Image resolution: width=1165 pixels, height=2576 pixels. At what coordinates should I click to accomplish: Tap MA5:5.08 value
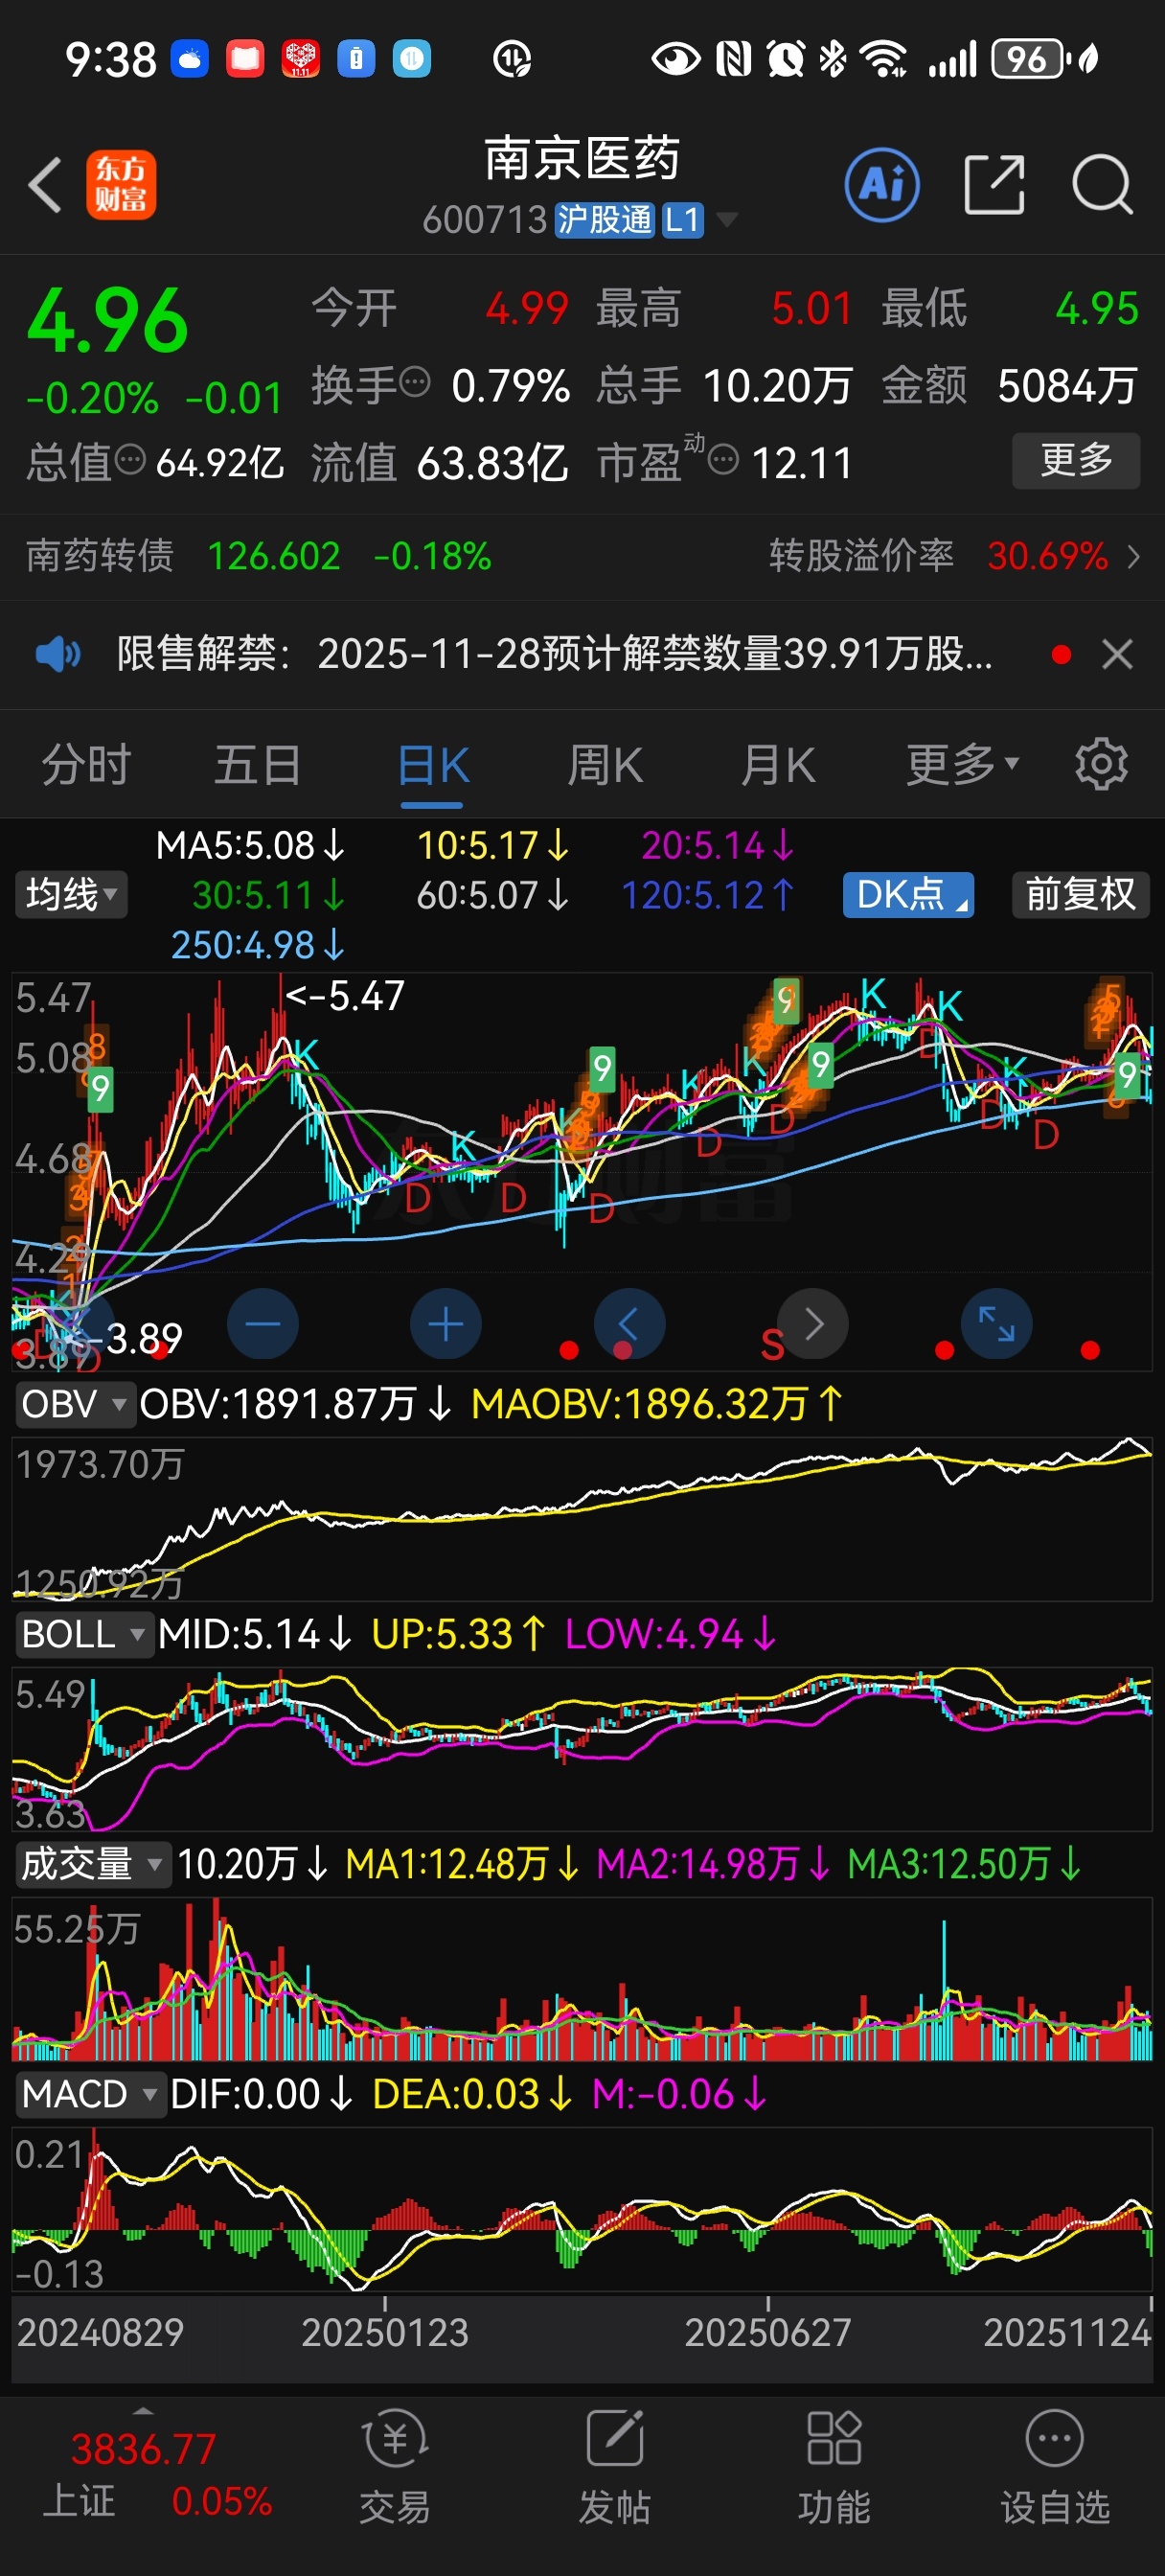pyautogui.click(x=250, y=846)
